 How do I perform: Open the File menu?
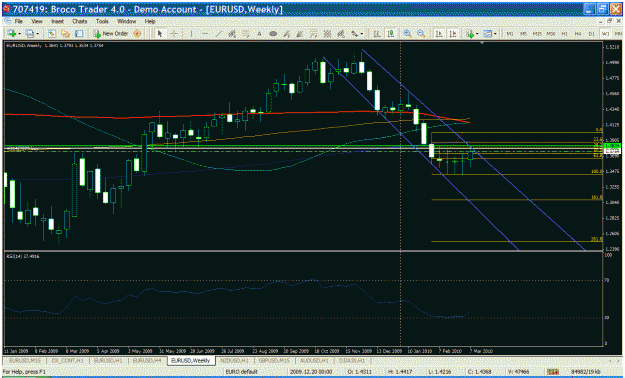19,21
